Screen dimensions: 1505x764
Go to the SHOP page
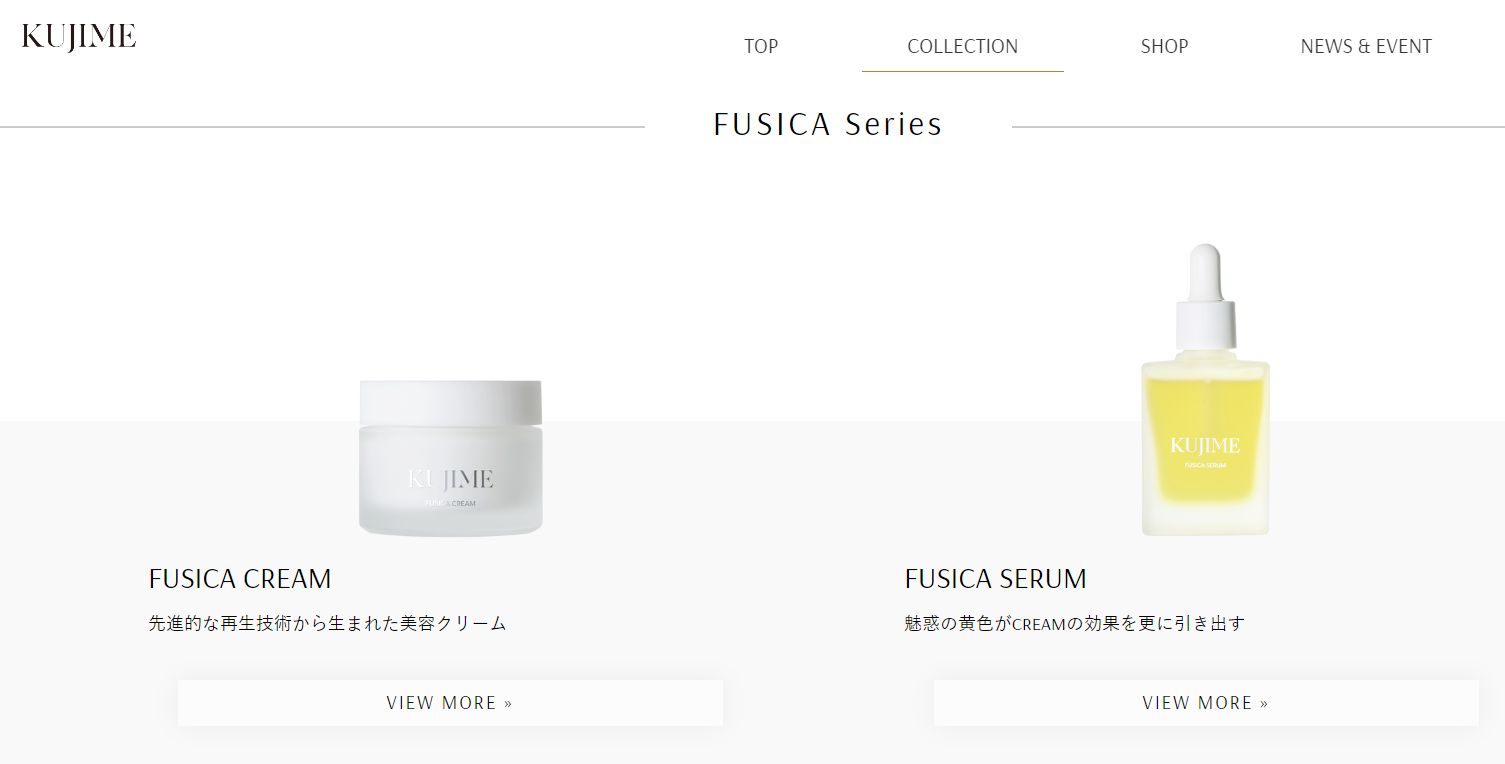pos(1164,46)
